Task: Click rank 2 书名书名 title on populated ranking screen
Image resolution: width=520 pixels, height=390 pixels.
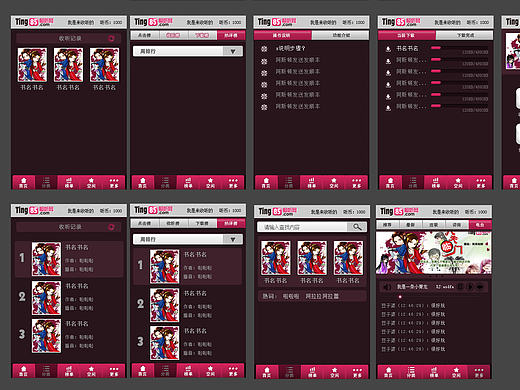Action: 195,293
